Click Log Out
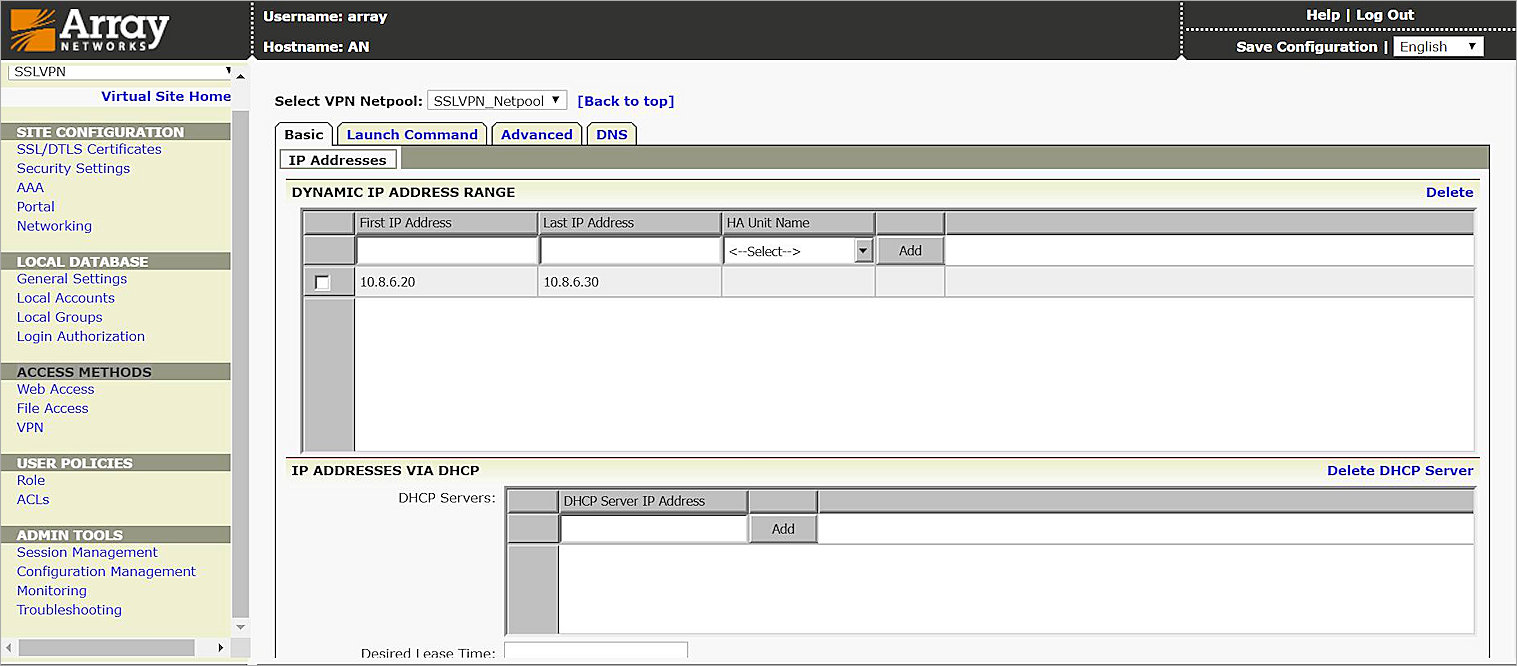The height and width of the screenshot is (666, 1517). point(1385,14)
